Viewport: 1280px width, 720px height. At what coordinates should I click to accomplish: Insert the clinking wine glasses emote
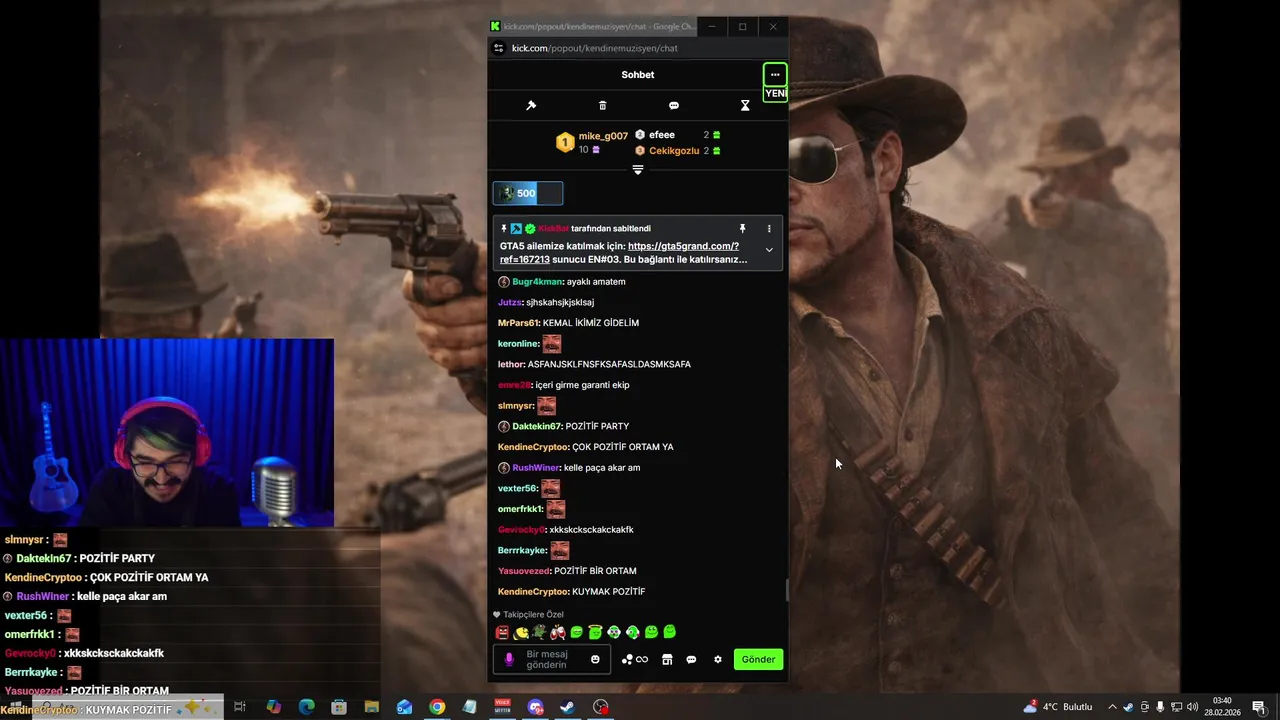point(558,632)
